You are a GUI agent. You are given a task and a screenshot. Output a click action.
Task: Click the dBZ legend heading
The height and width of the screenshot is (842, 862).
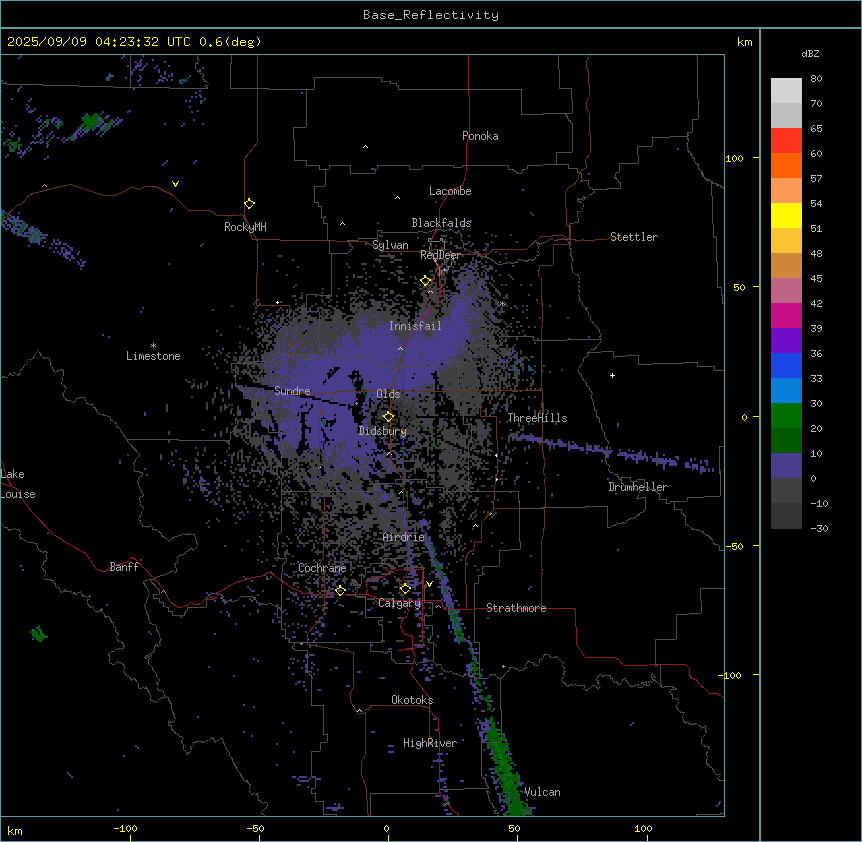[810, 53]
